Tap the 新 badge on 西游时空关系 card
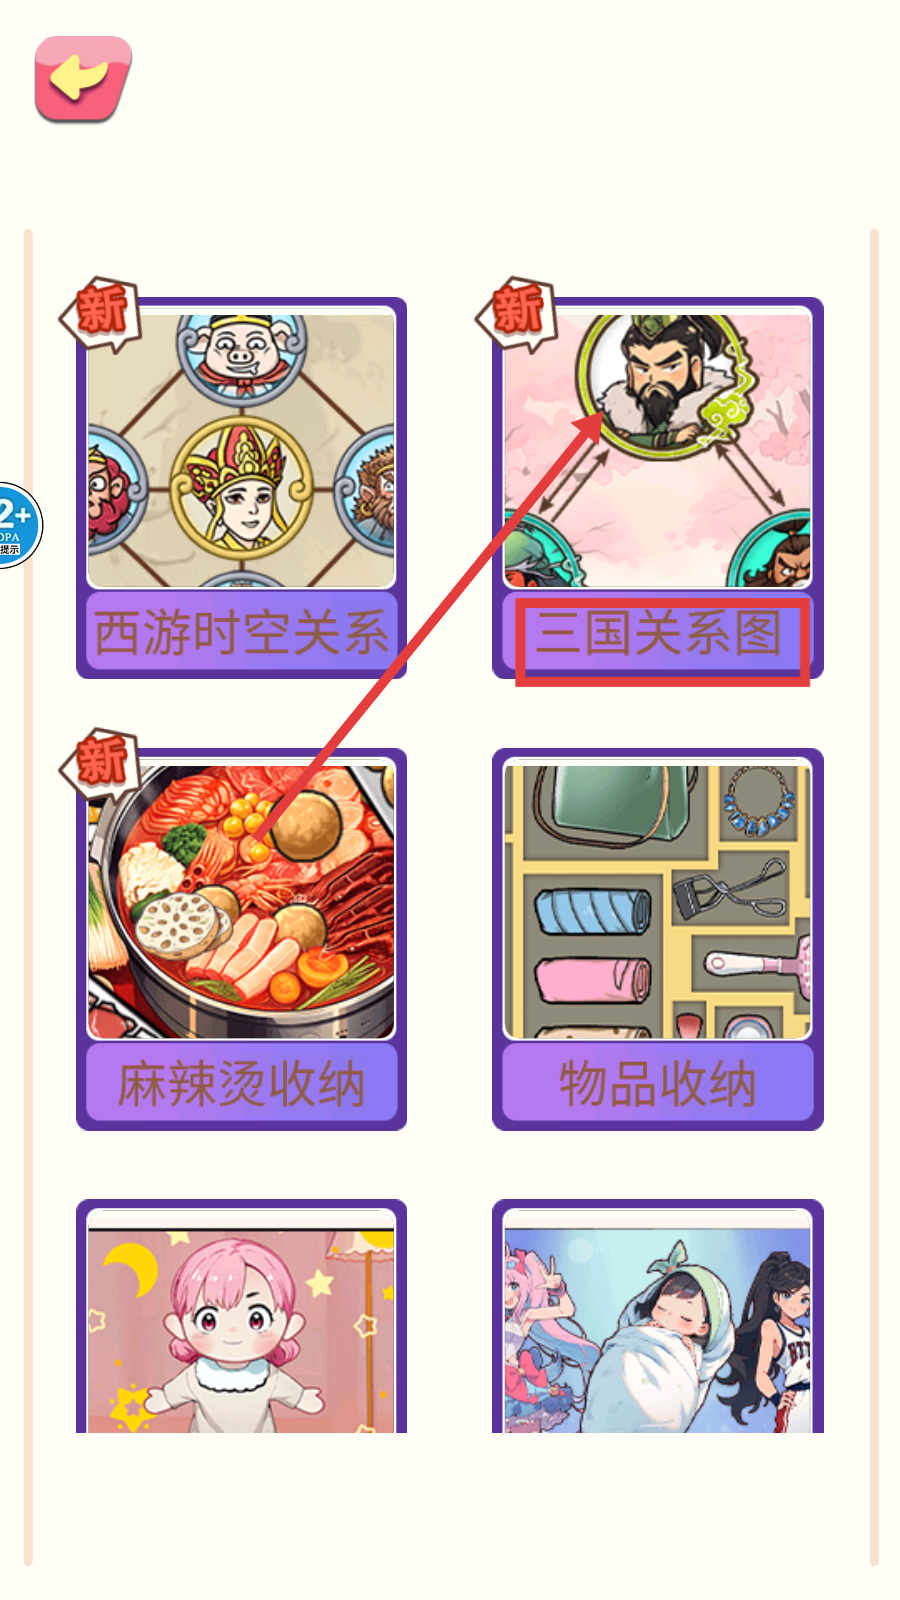 [102, 312]
